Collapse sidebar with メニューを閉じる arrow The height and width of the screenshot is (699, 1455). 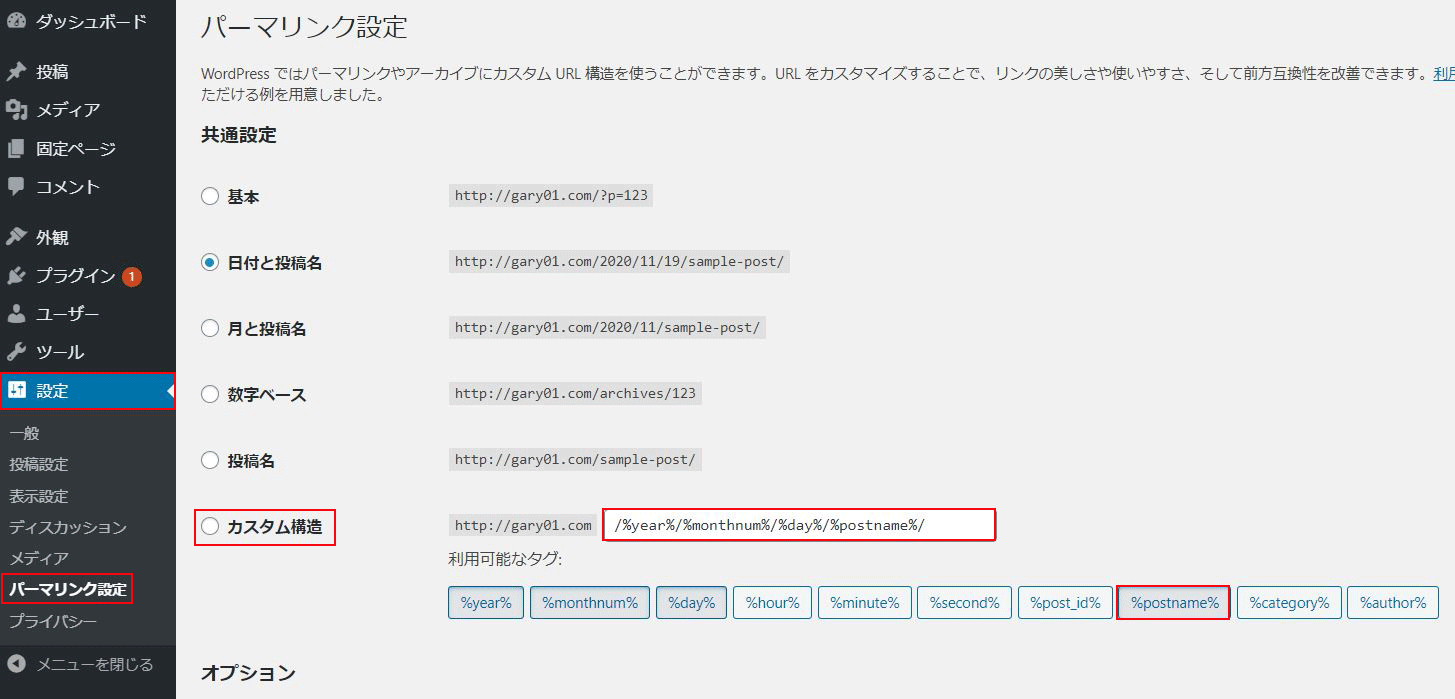coord(16,664)
